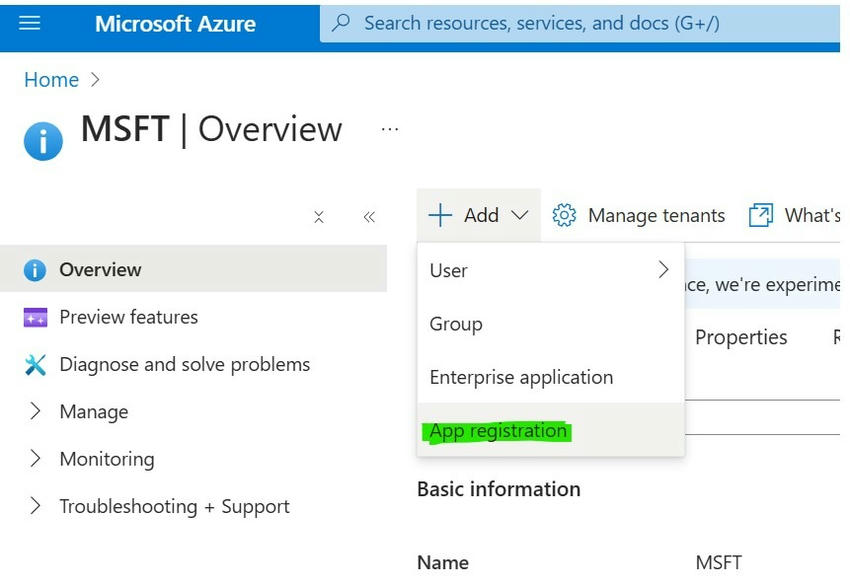This screenshot has width=850, height=587.
Task: Switch to the Properties tab
Action: pos(741,338)
